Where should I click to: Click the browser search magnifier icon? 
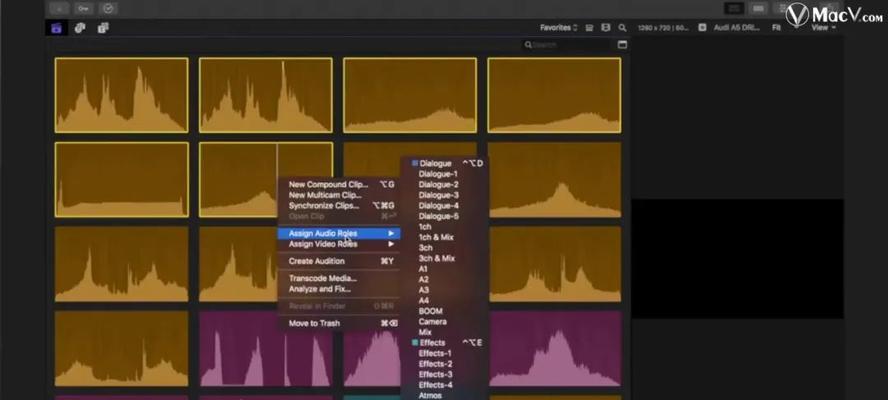point(622,28)
